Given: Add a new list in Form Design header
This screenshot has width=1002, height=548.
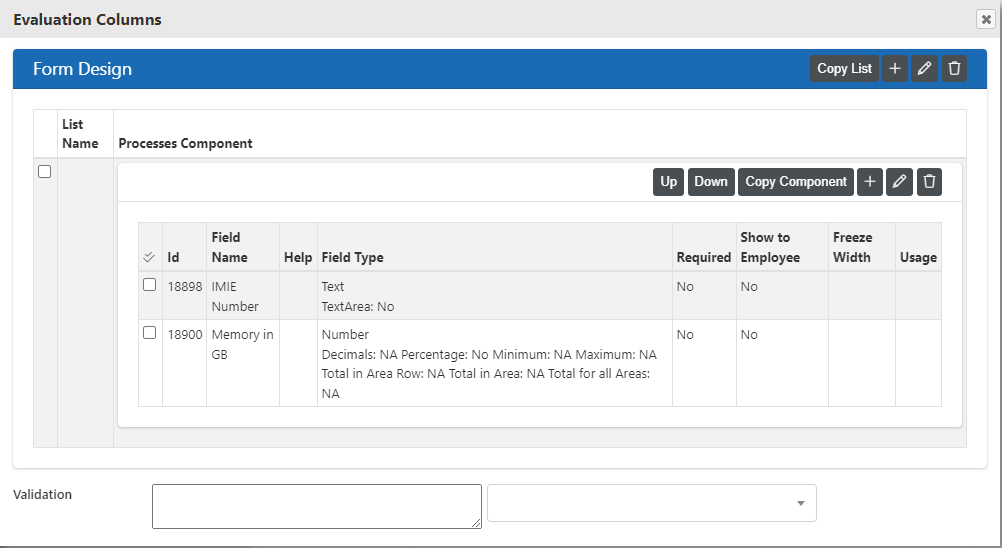Looking at the screenshot, I should [895, 68].
